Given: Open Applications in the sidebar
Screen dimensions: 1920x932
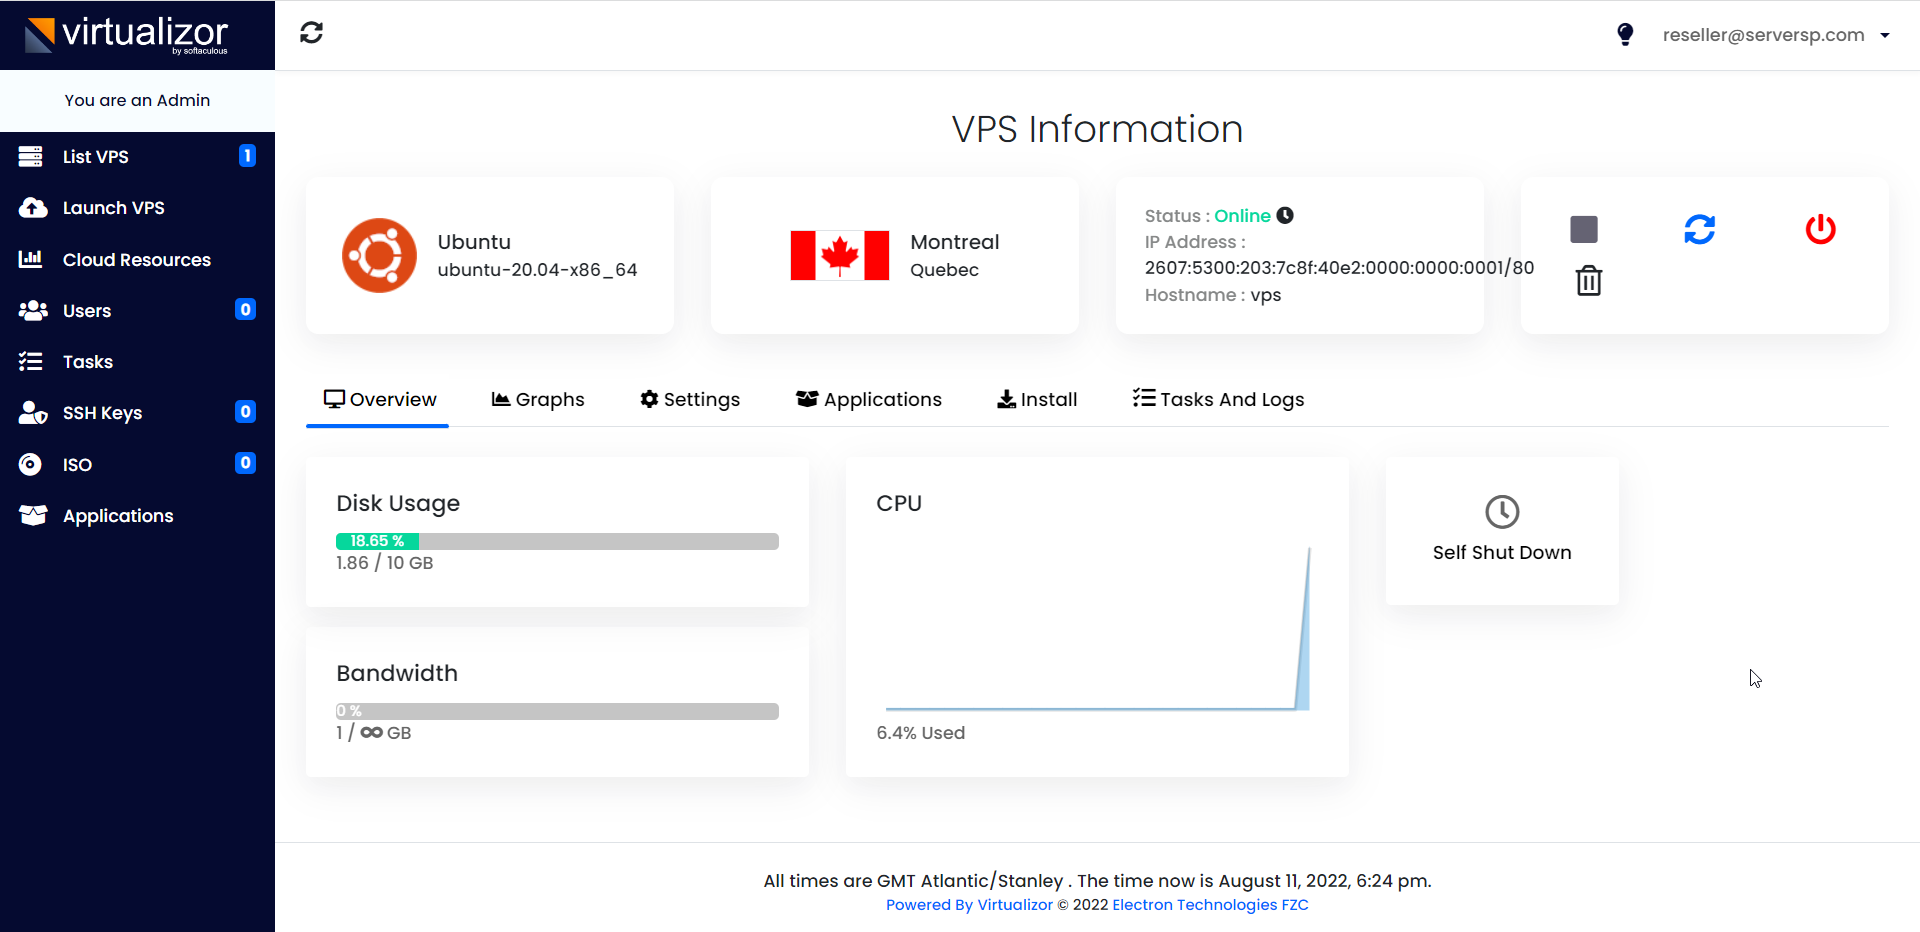Looking at the screenshot, I should click(137, 516).
